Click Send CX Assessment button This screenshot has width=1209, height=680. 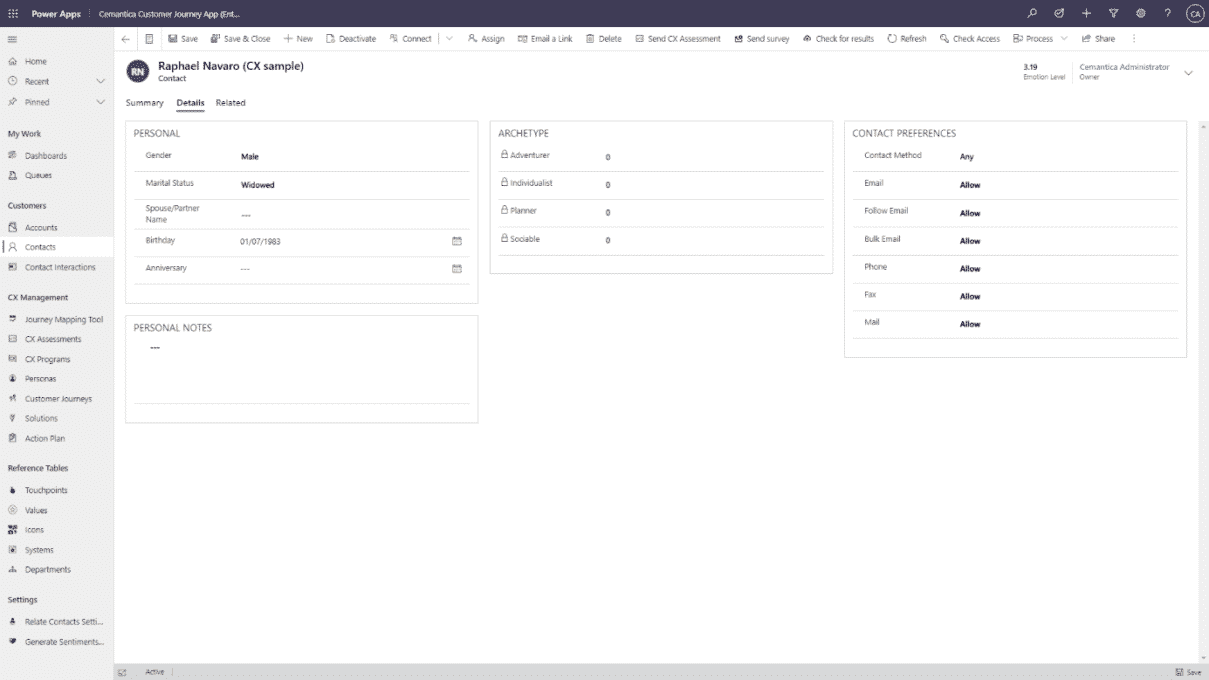(x=678, y=39)
